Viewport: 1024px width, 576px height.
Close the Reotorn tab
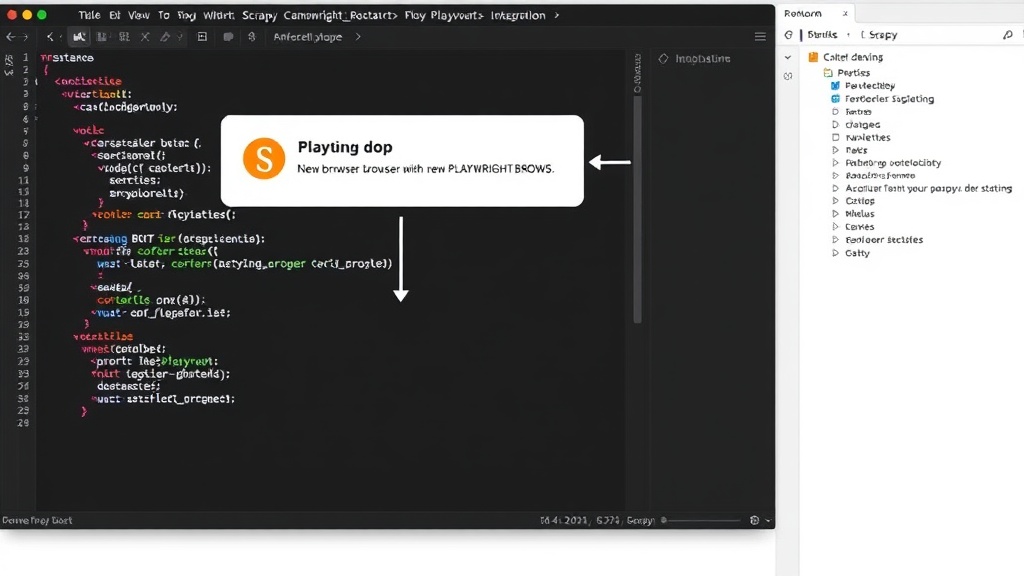845,13
